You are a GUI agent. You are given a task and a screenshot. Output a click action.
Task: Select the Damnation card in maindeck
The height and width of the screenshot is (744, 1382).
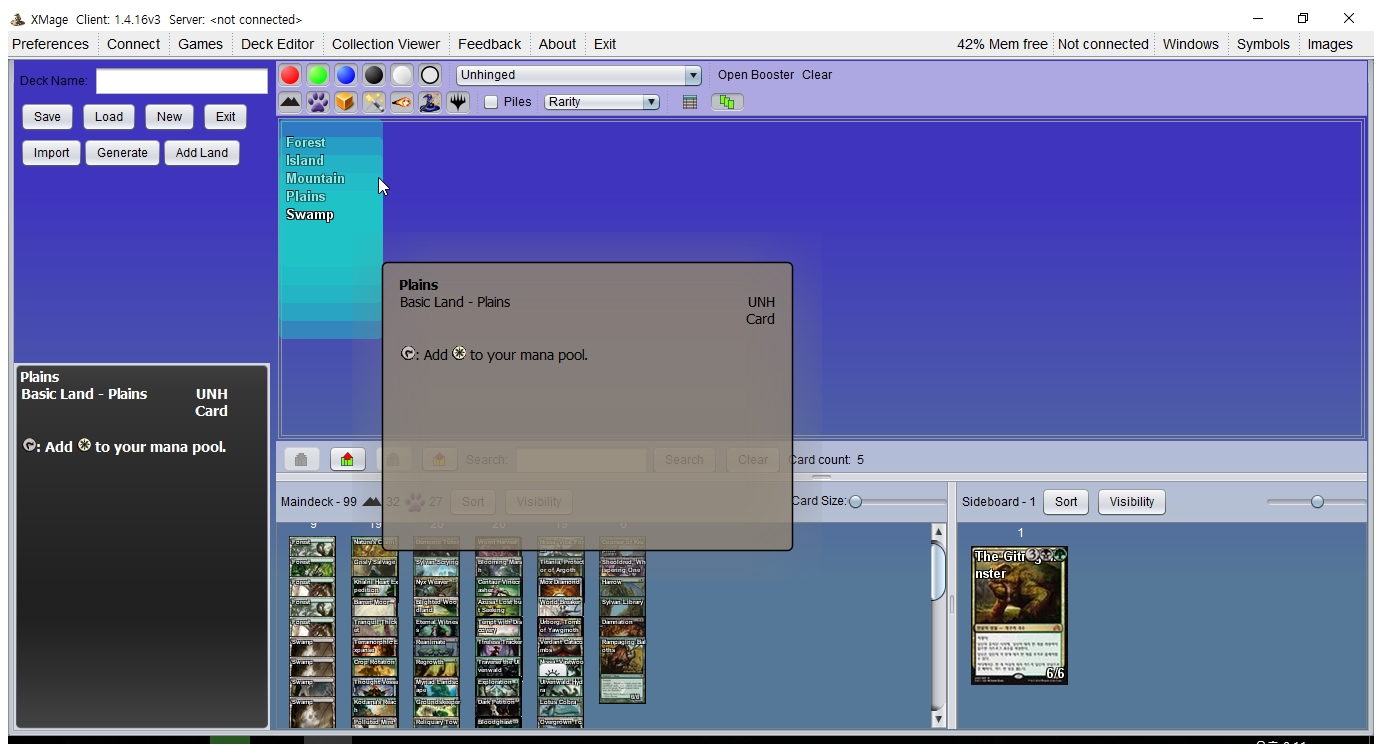tap(622, 627)
